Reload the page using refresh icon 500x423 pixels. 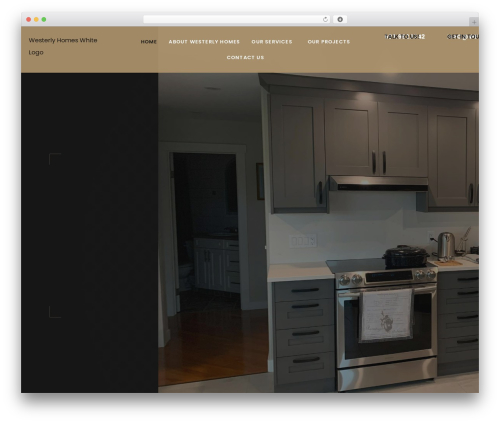click(x=325, y=19)
